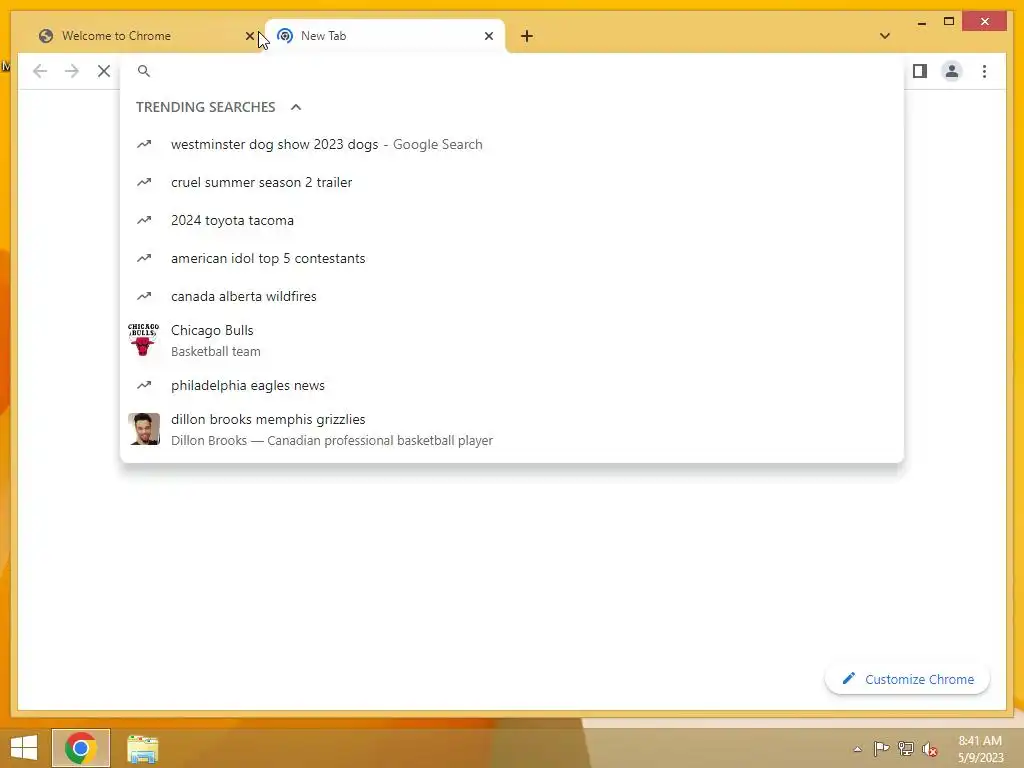Go forward with the forward arrow
This screenshot has width=1024, height=768.
[x=72, y=71]
